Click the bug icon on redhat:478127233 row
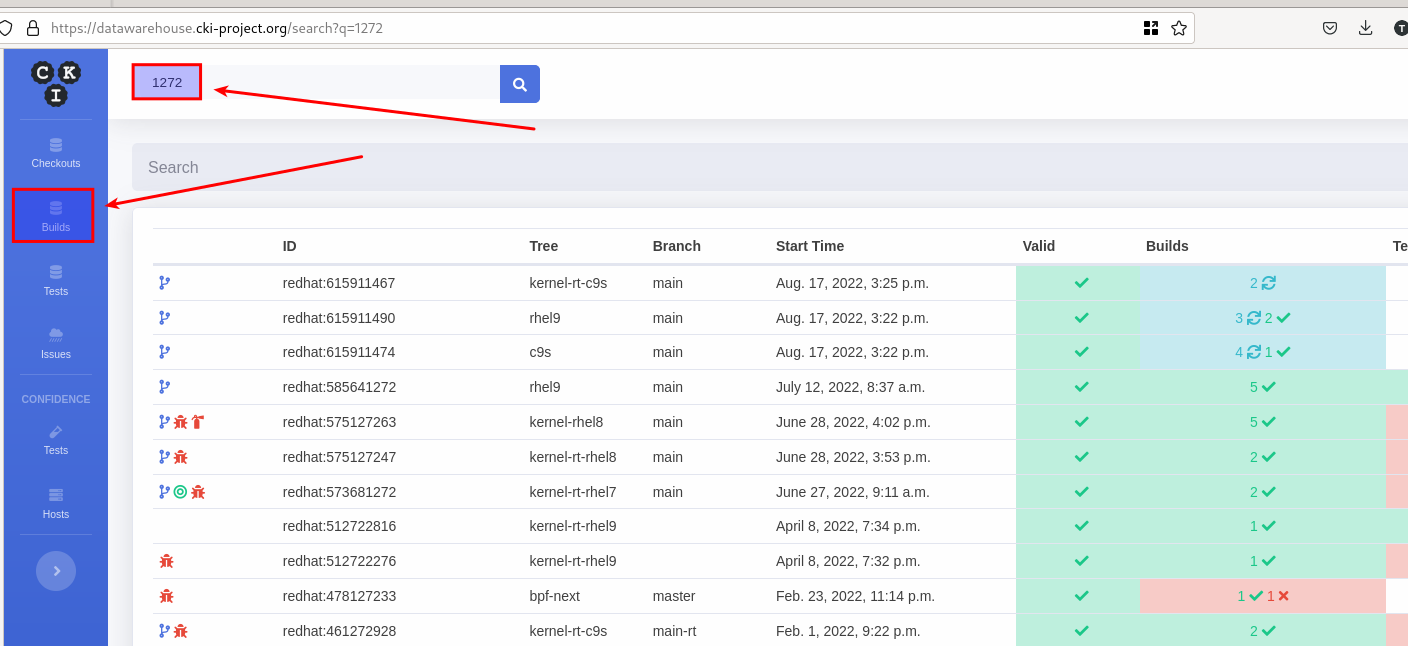1408x646 pixels. click(166, 596)
